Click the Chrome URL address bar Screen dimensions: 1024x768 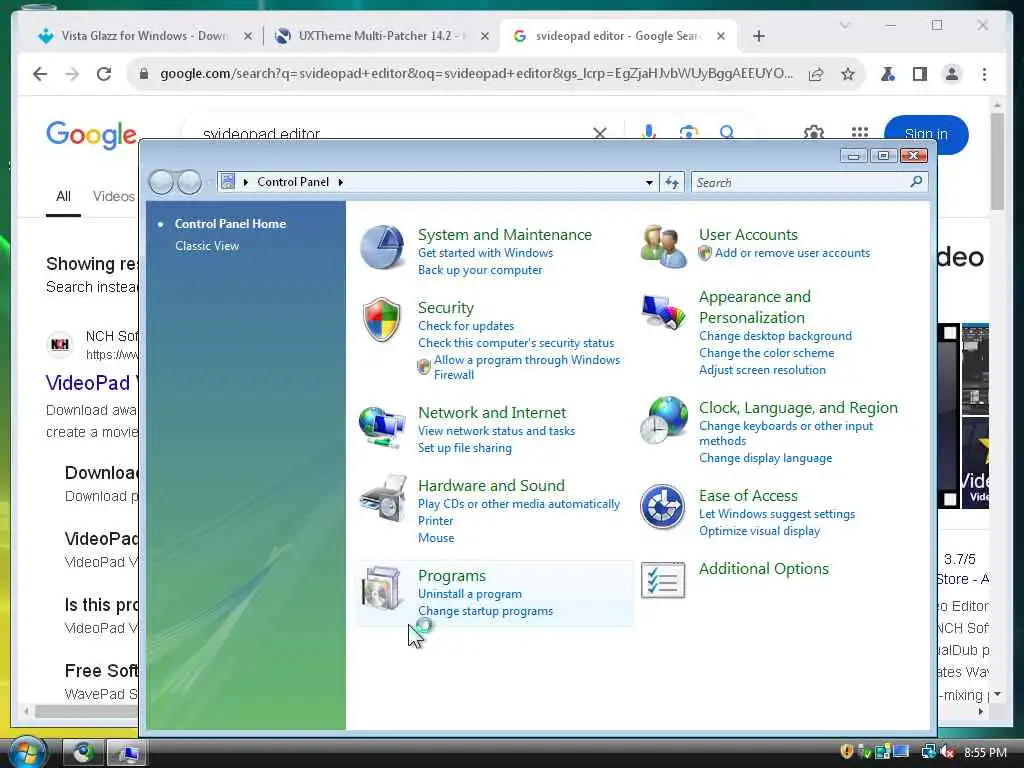476,74
